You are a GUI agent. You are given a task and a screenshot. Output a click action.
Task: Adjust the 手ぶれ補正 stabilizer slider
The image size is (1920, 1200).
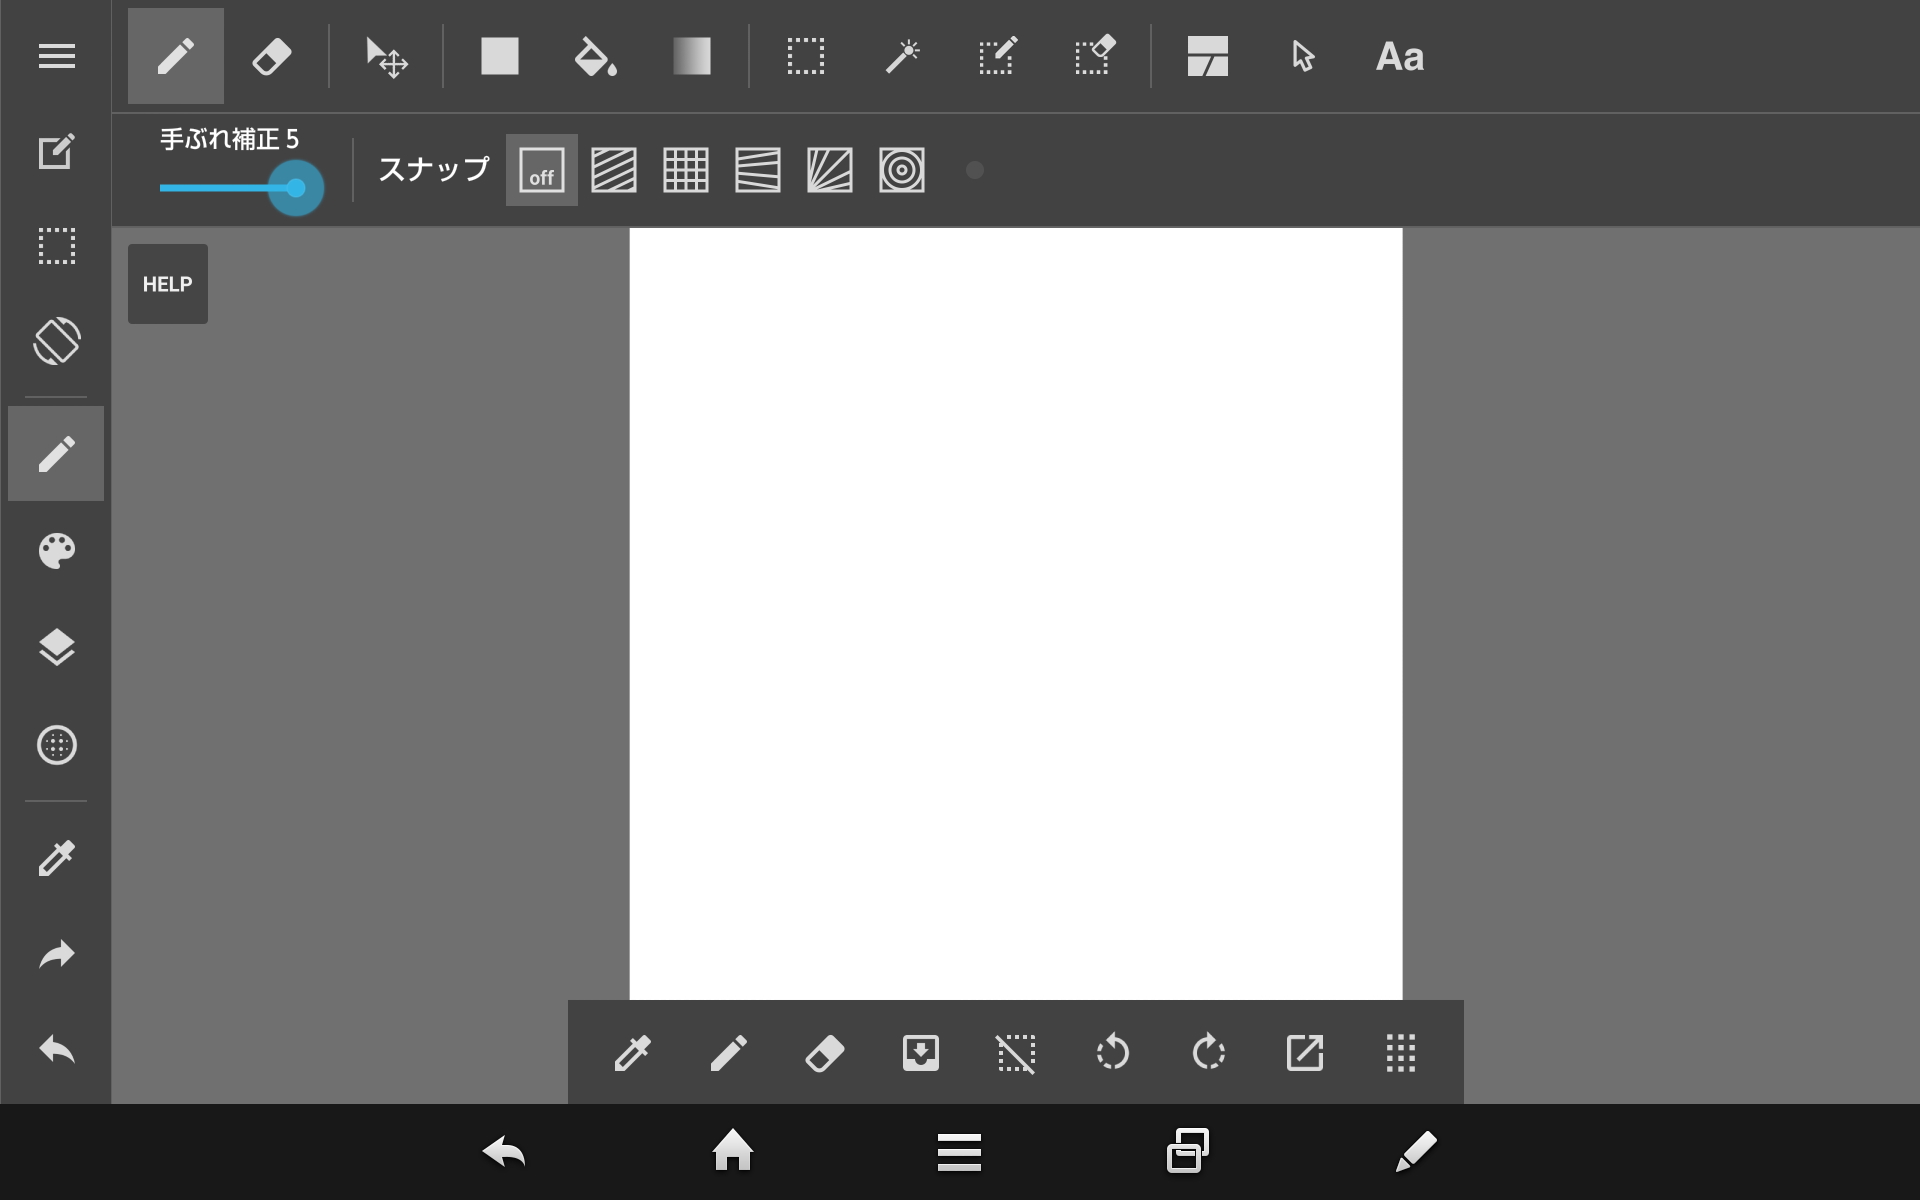295,188
